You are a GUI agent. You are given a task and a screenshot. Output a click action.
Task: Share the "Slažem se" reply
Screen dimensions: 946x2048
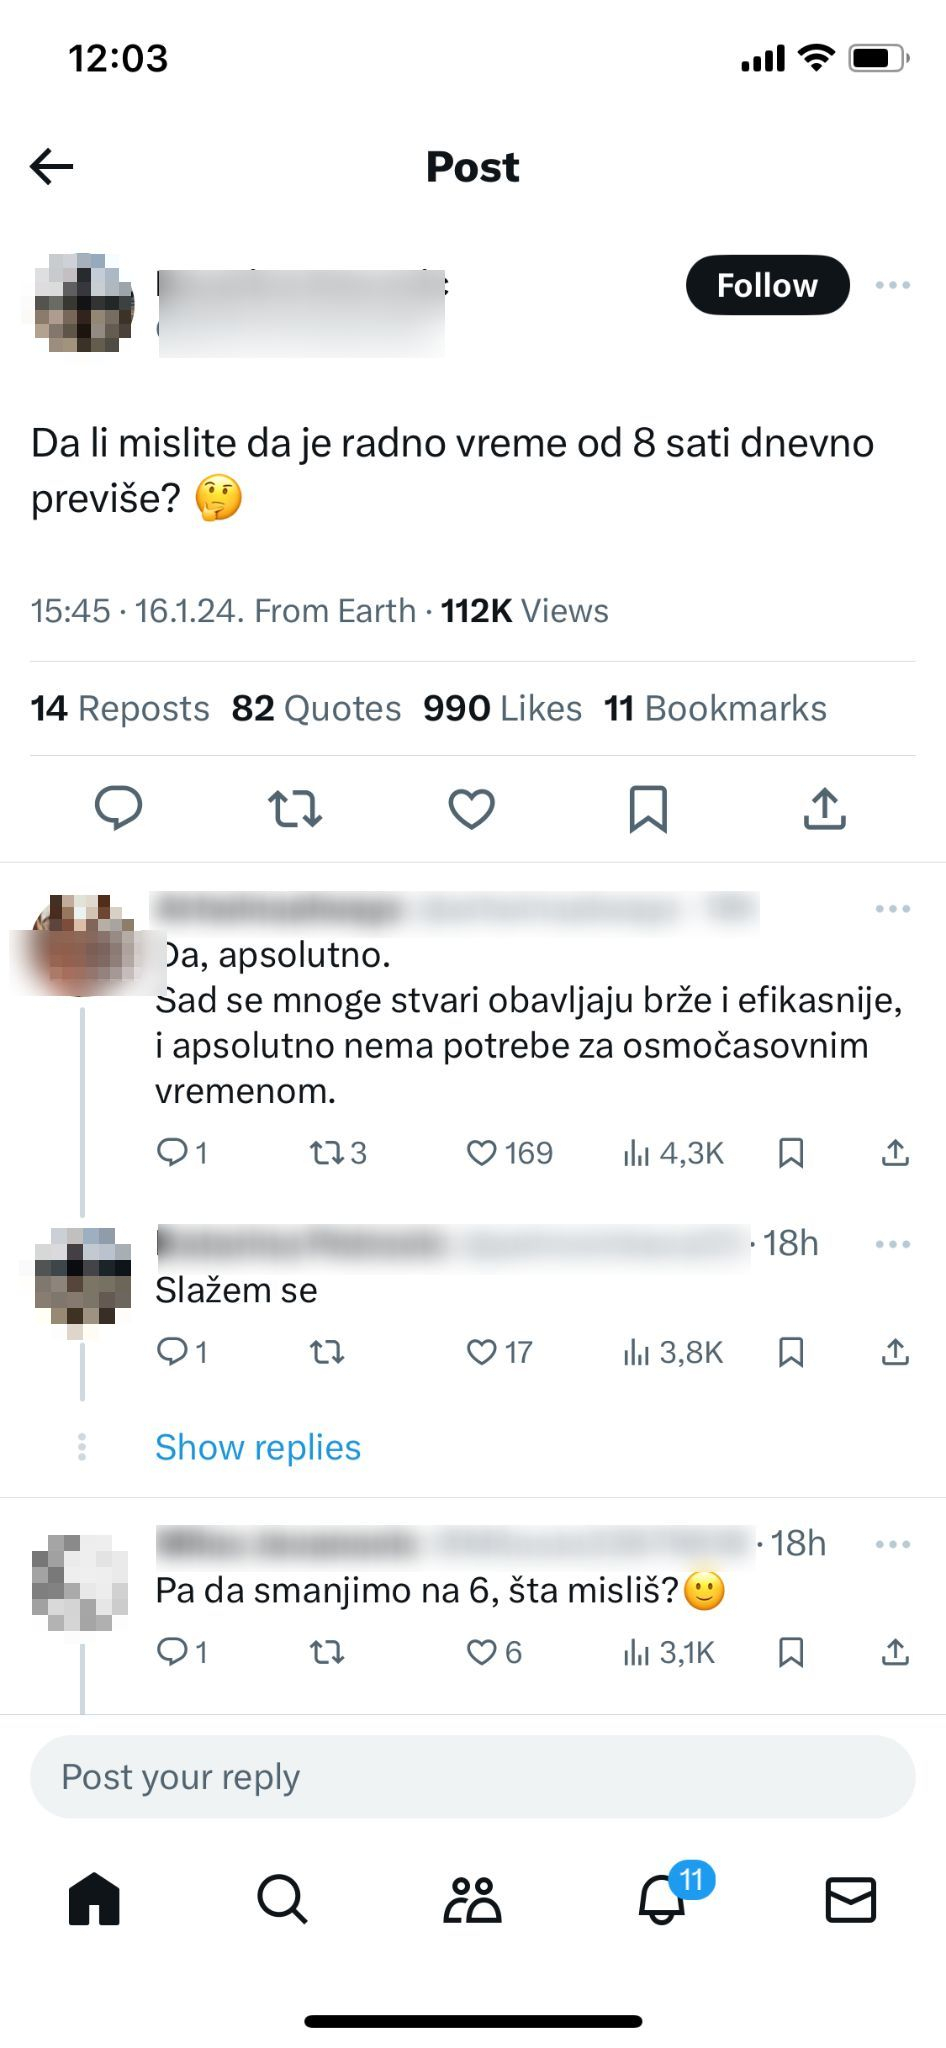pos(893,1352)
